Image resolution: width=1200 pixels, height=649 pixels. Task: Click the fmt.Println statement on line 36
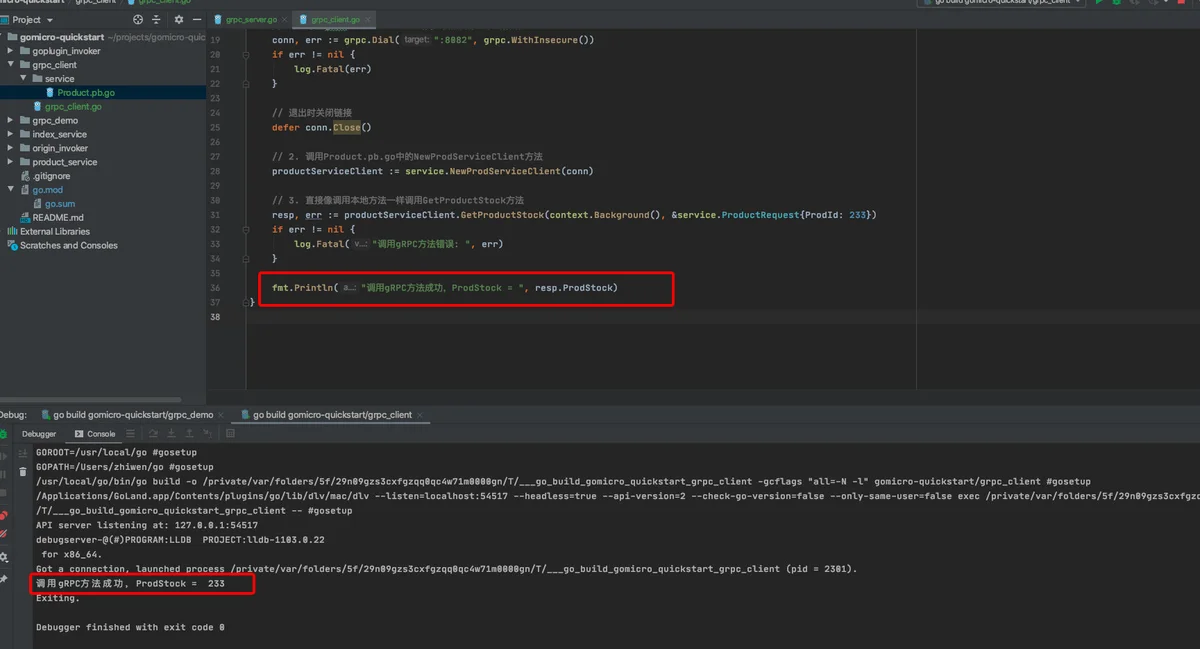coord(445,288)
